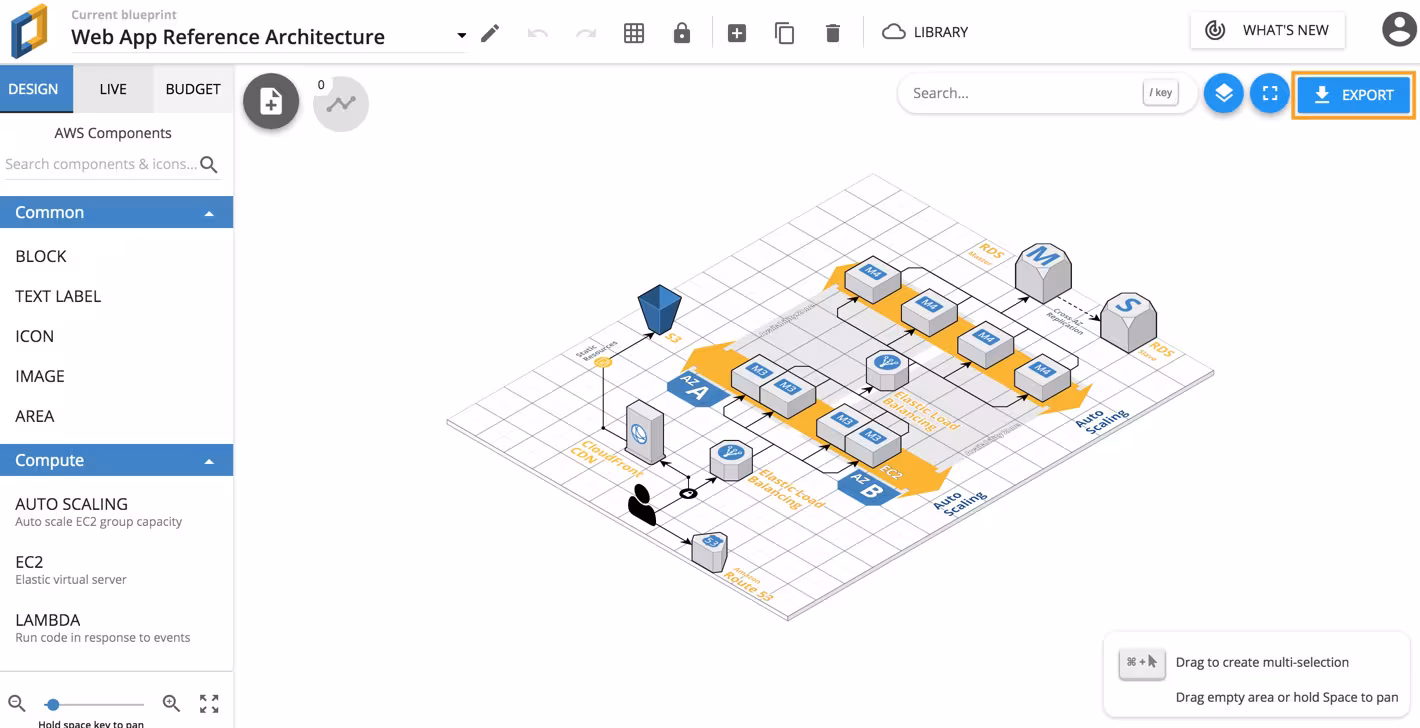The image size is (1420, 728).
Task: Click the redo arrow icon
Action: [586, 33]
